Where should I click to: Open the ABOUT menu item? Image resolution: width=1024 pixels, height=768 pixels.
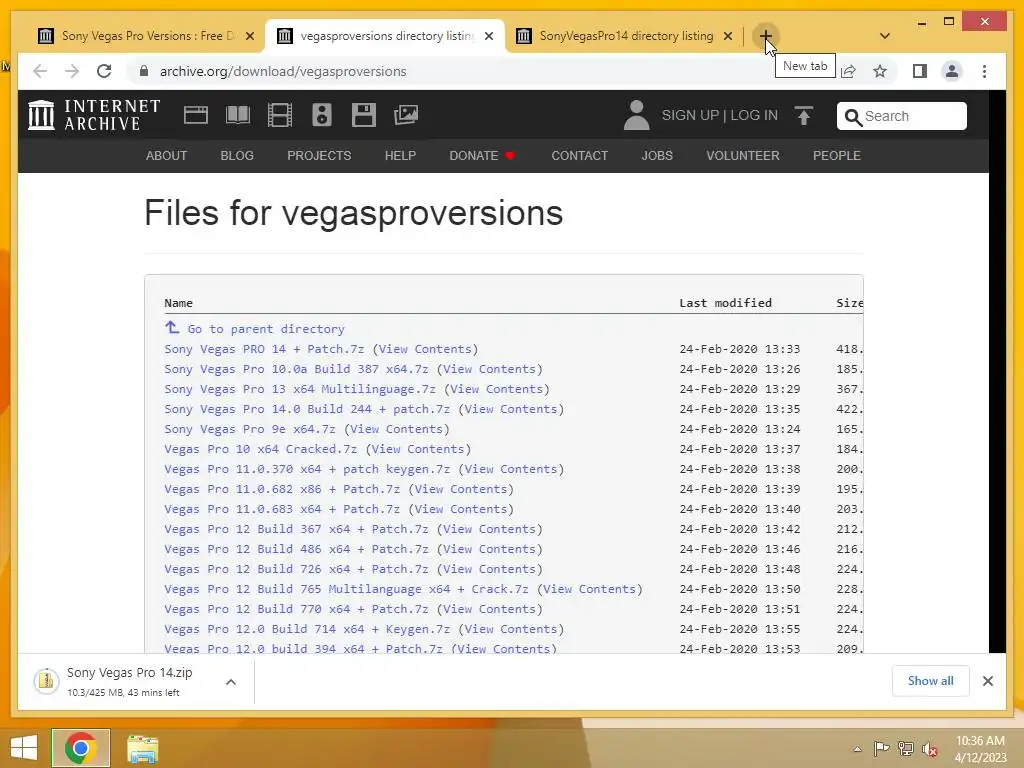pyautogui.click(x=167, y=155)
